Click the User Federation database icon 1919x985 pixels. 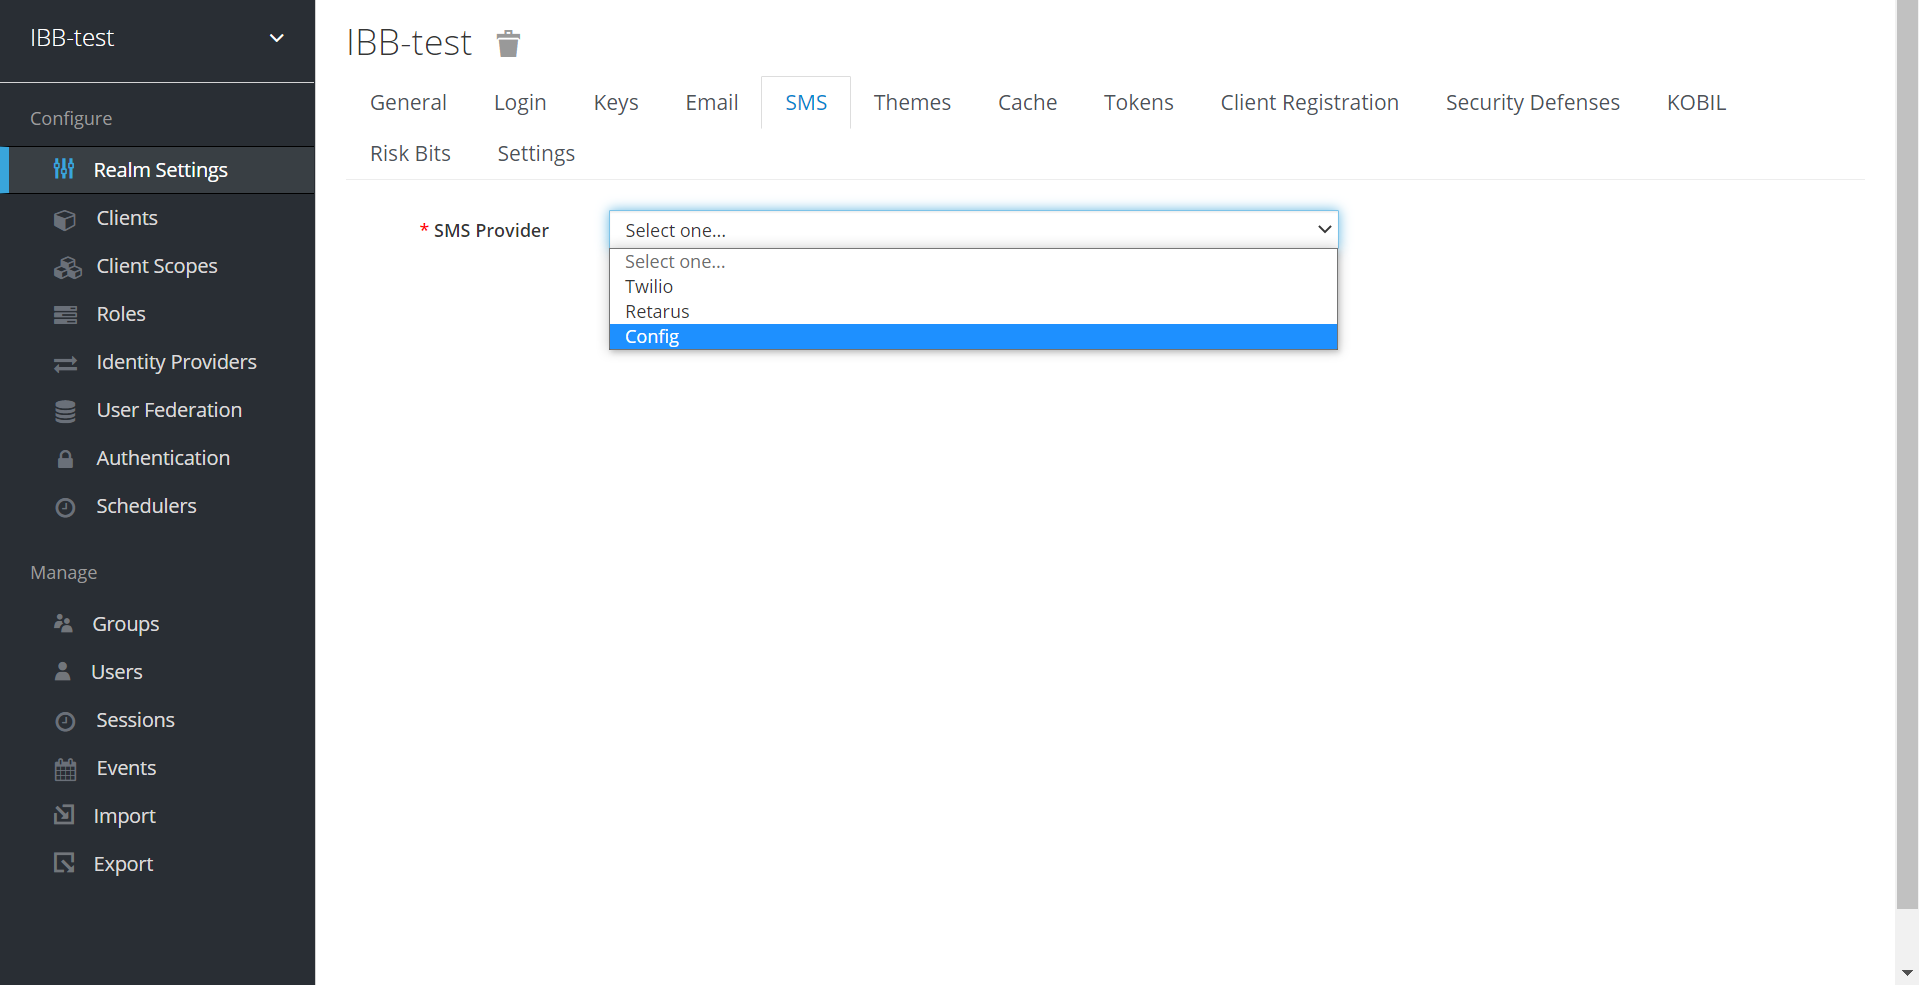point(65,411)
